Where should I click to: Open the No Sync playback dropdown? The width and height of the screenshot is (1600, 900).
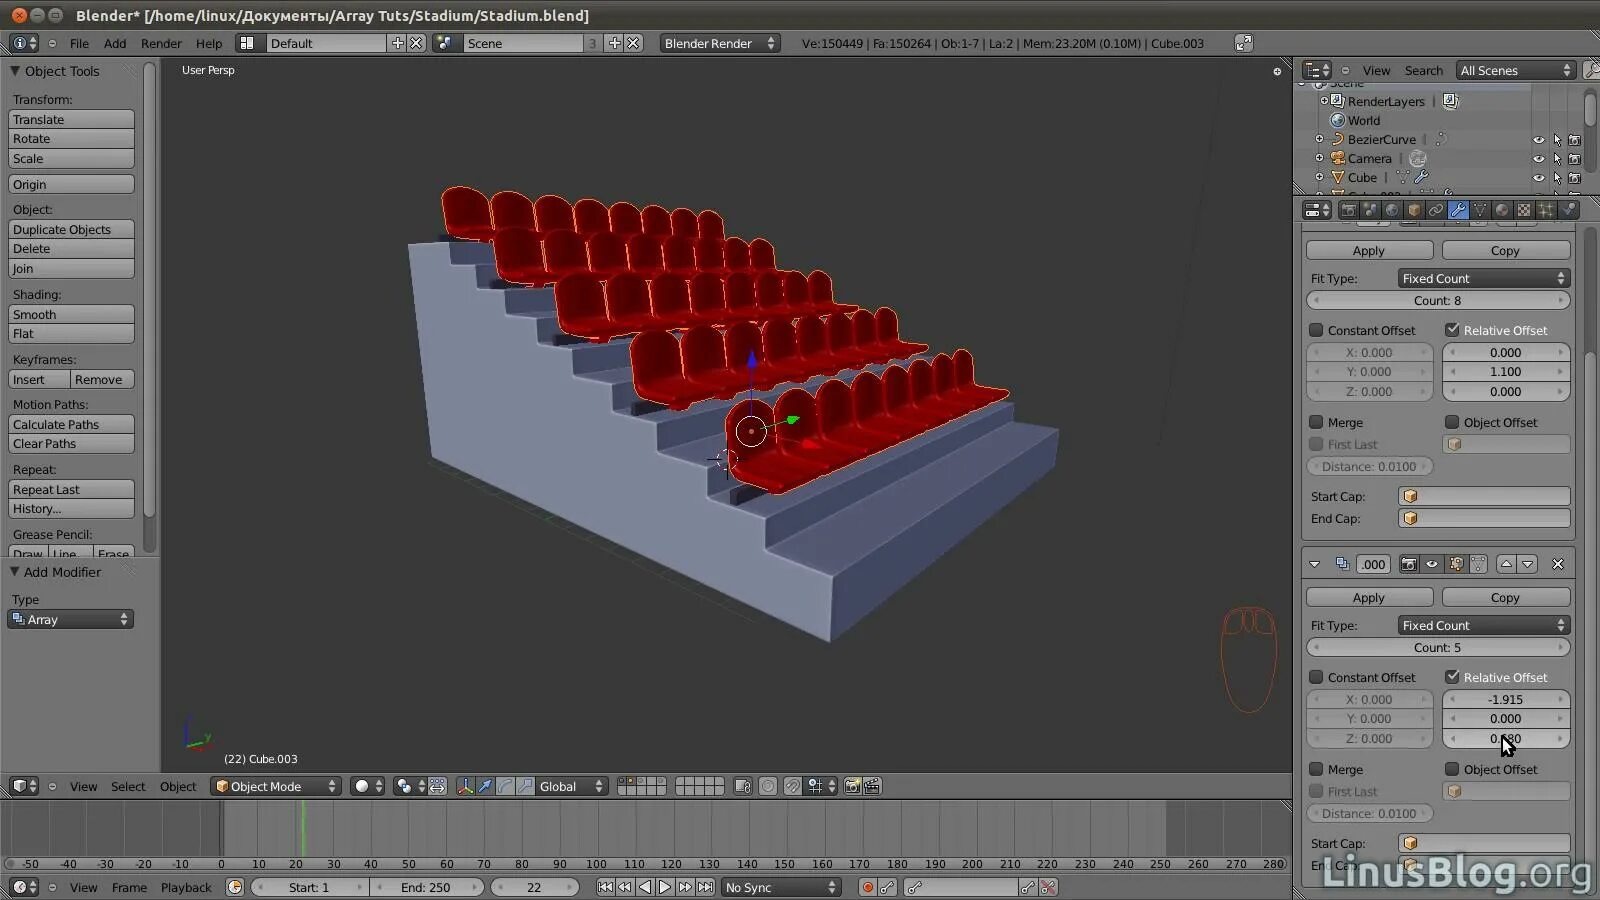point(781,887)
